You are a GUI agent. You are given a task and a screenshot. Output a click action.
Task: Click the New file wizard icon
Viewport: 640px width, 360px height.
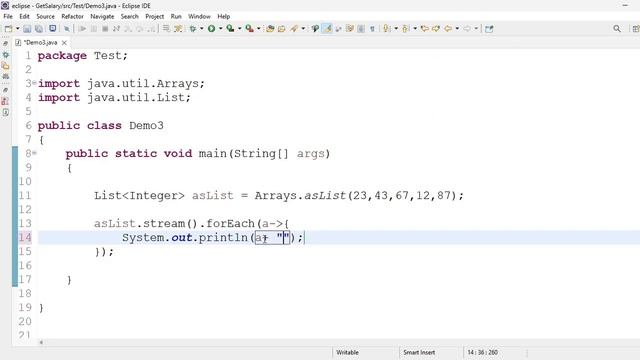click(8, 29)
